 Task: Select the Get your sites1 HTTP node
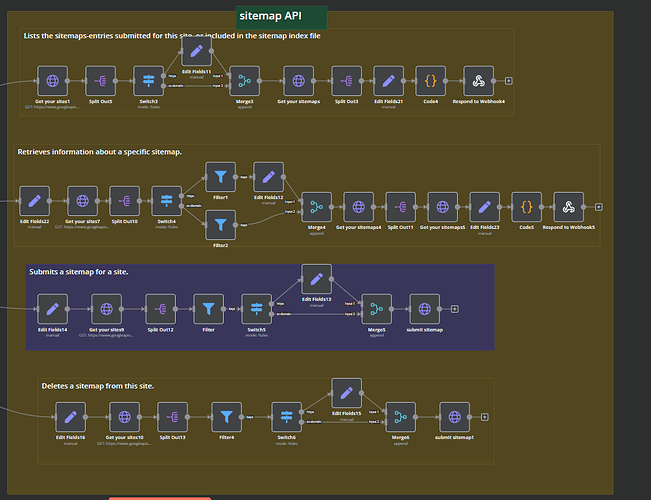click(52, 81)
